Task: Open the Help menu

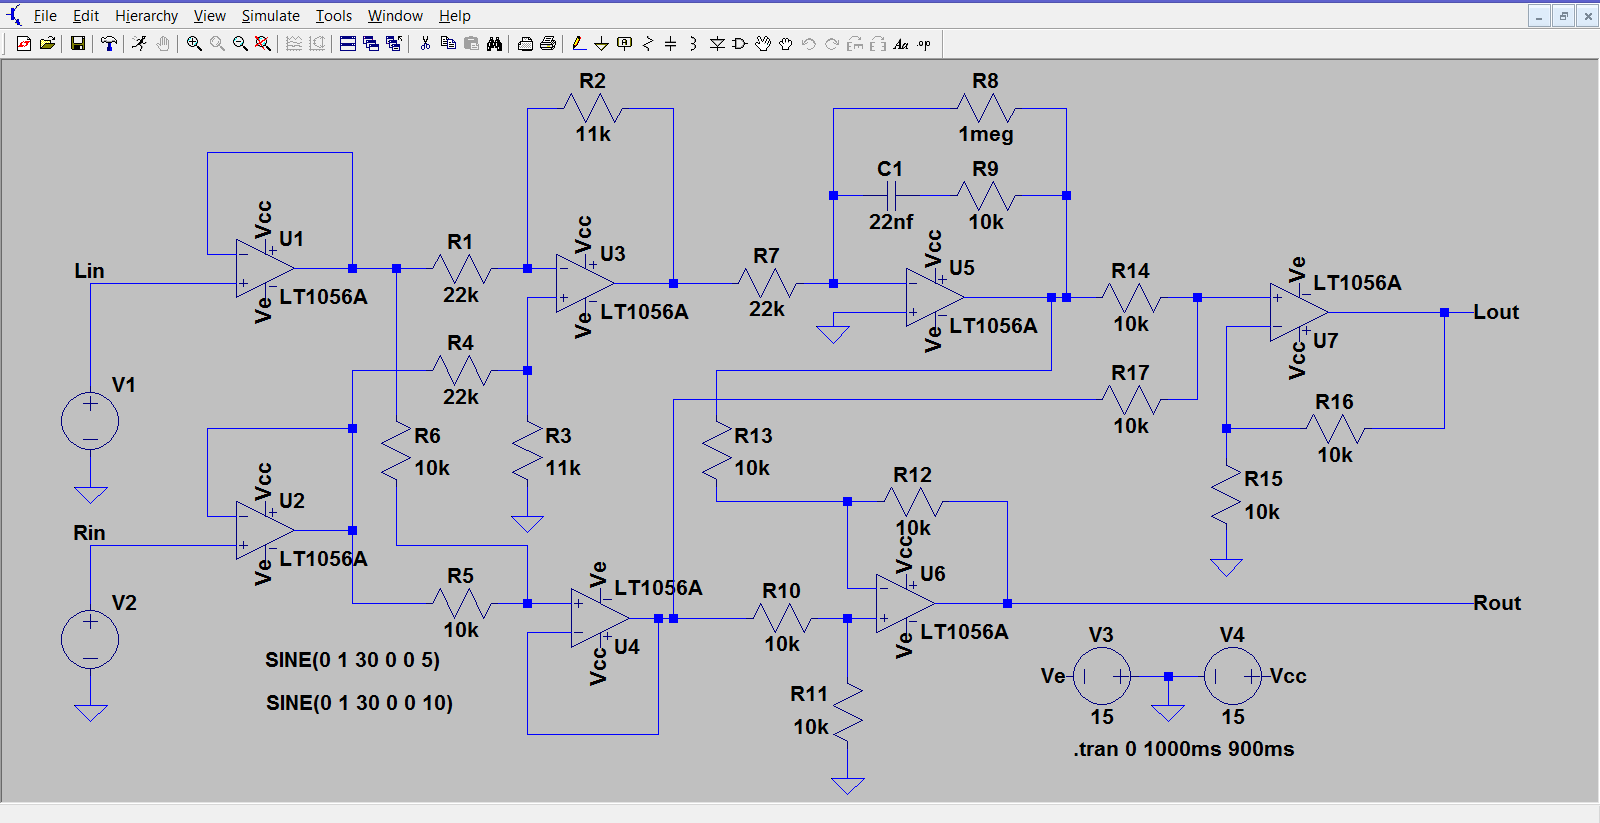Action: pyautogui.click(x=455, y=16)
